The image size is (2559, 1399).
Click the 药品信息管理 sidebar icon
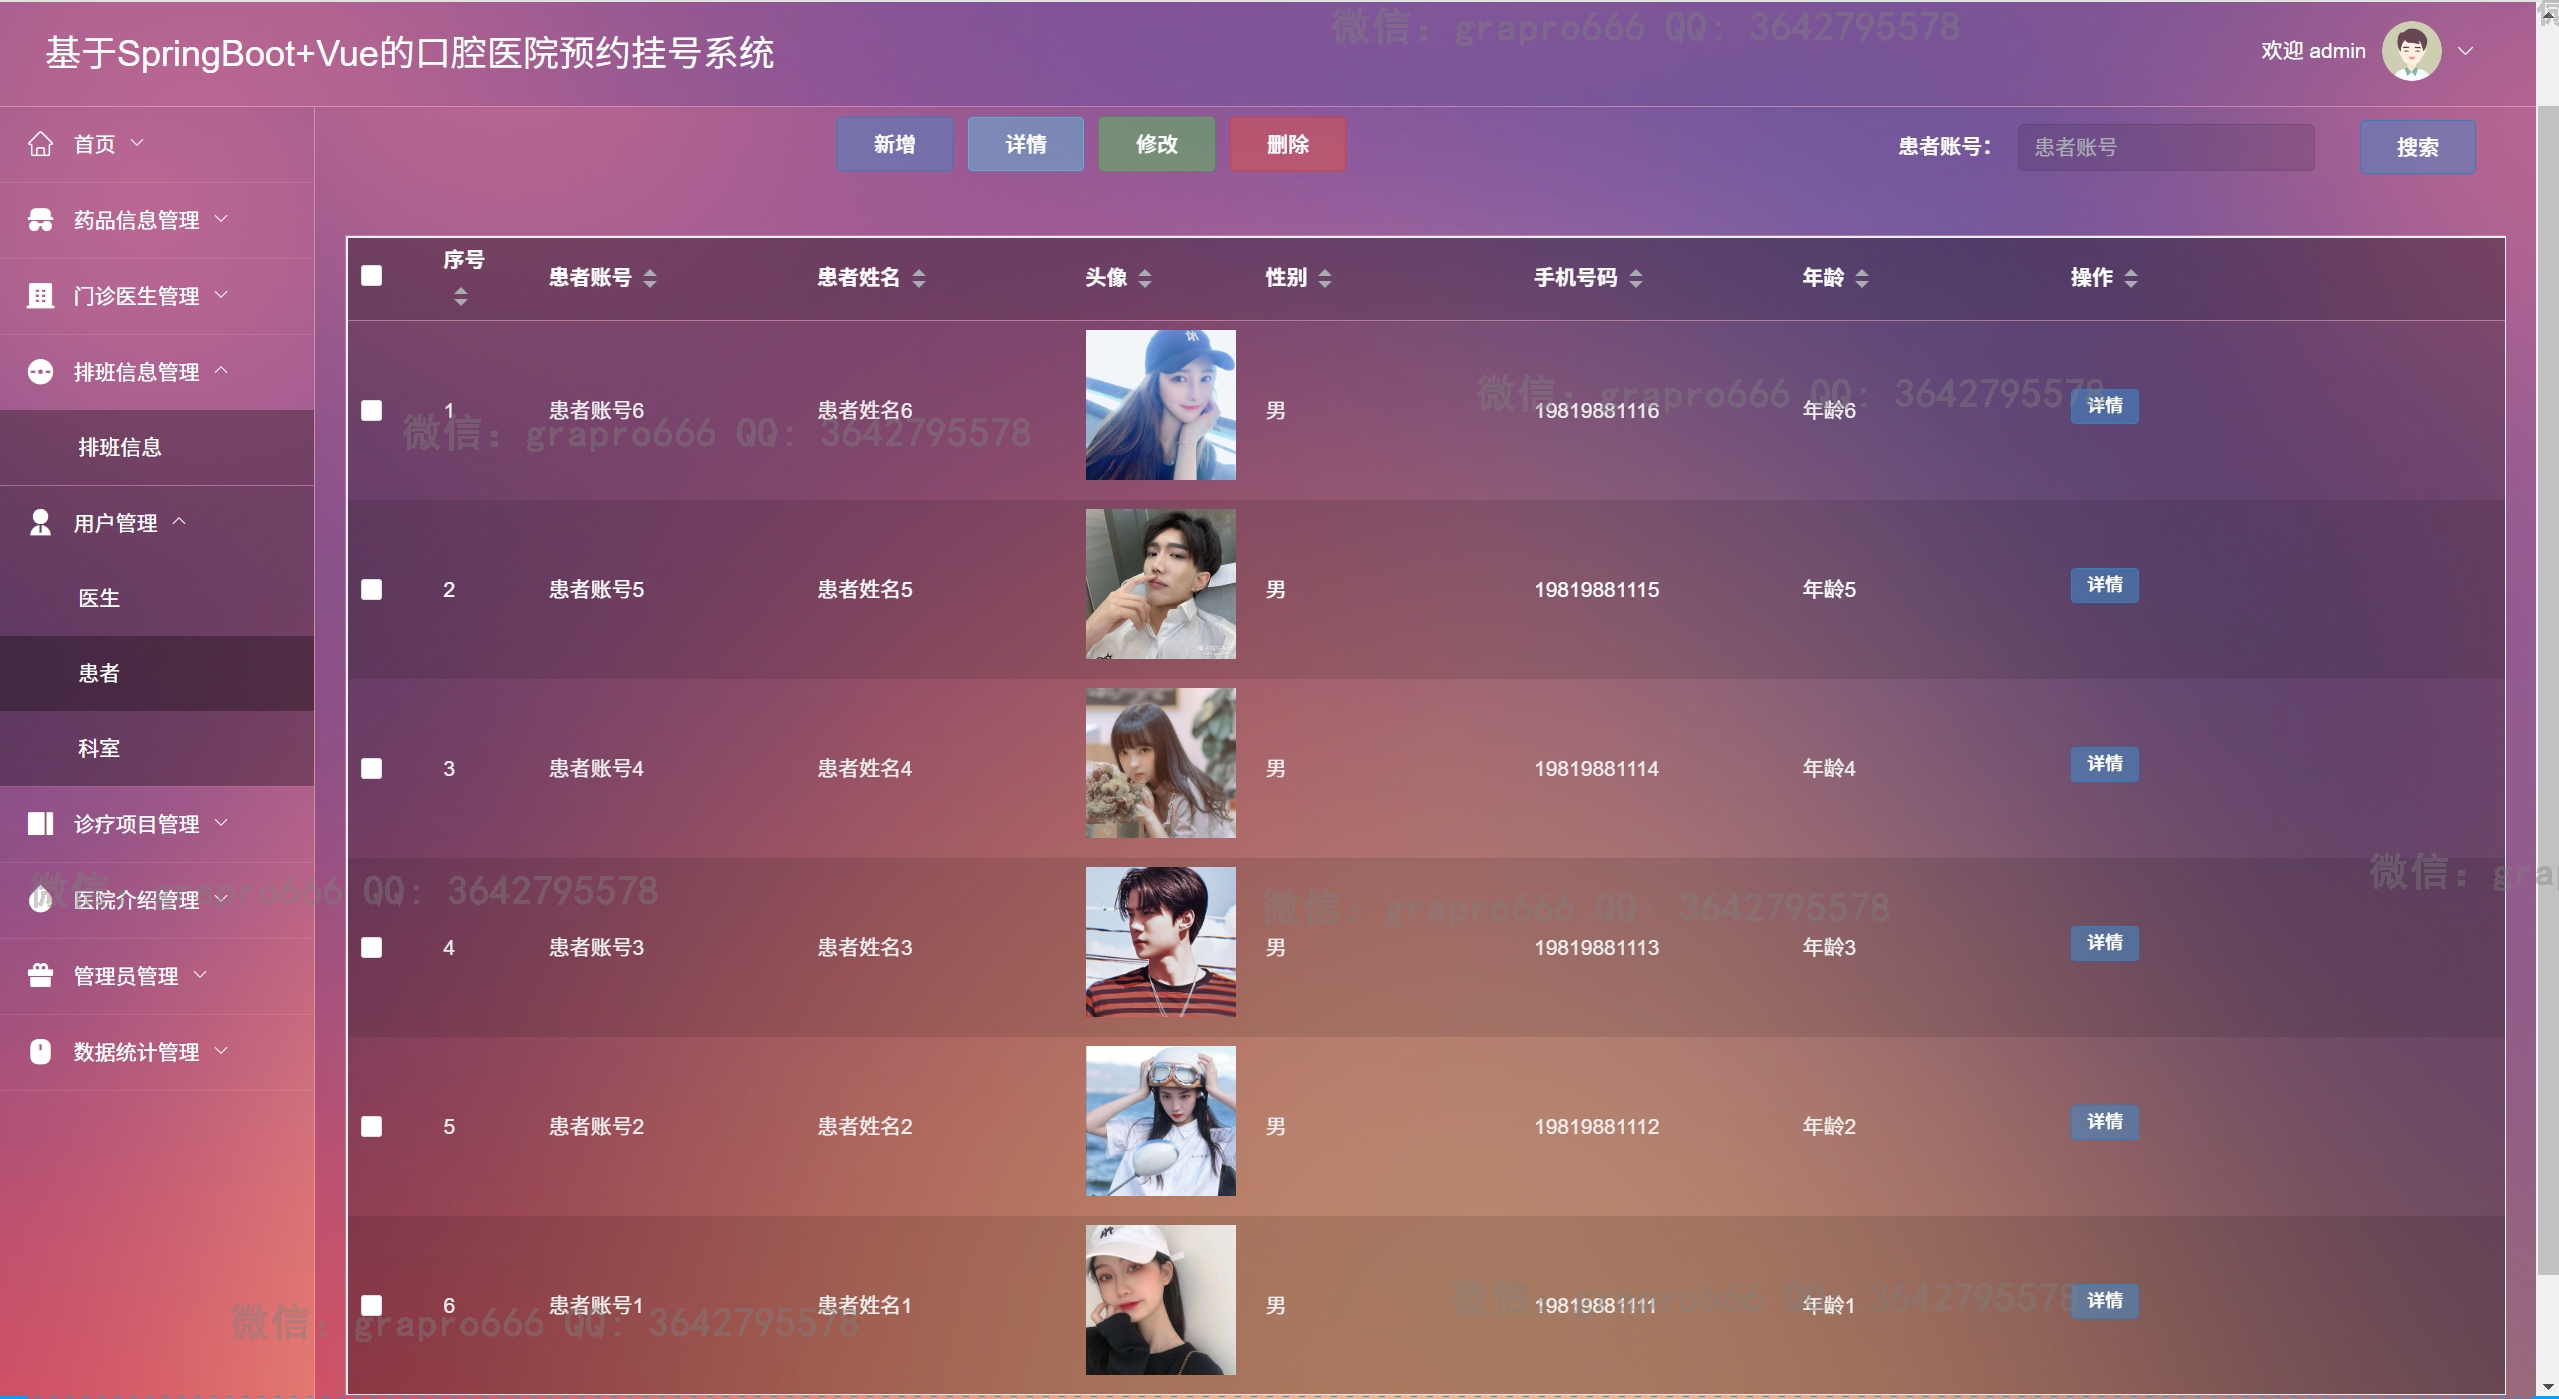[x=40, y=220]
